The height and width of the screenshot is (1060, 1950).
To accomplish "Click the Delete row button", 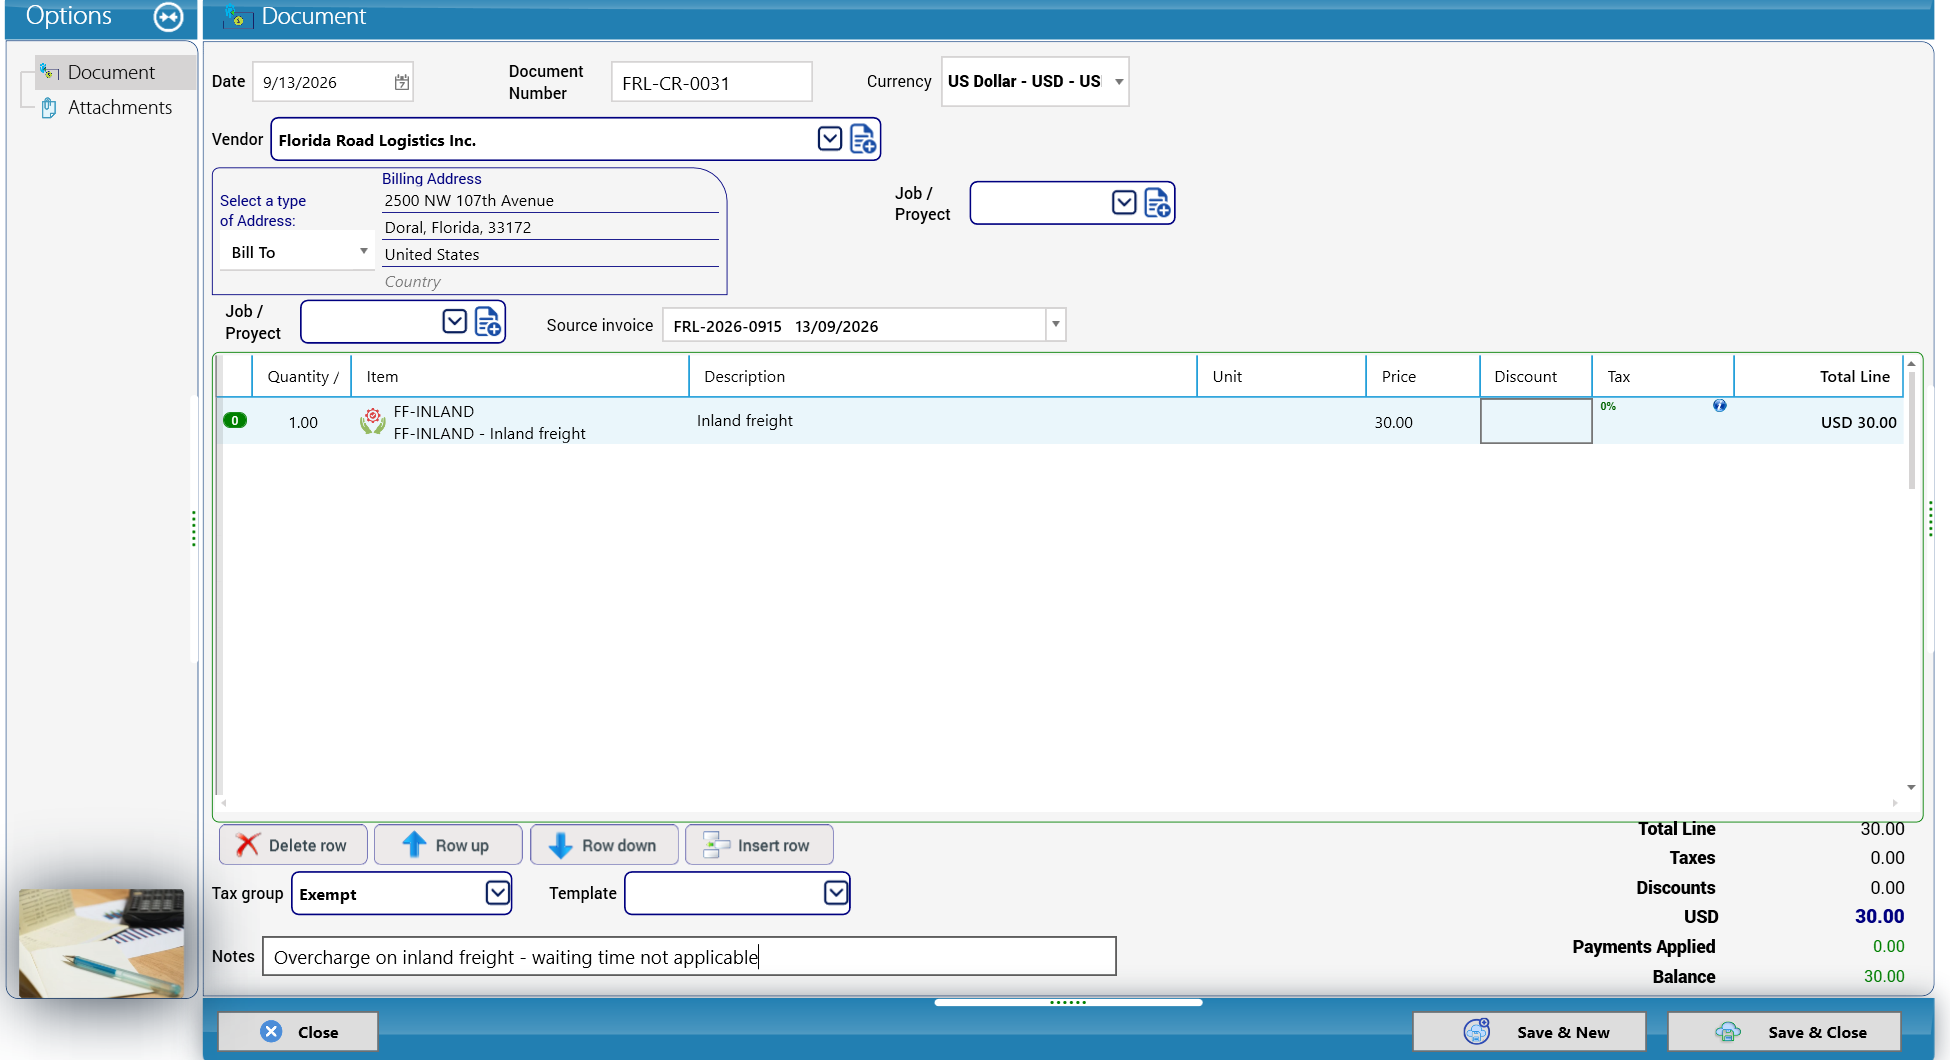I will tap(293, 845).
